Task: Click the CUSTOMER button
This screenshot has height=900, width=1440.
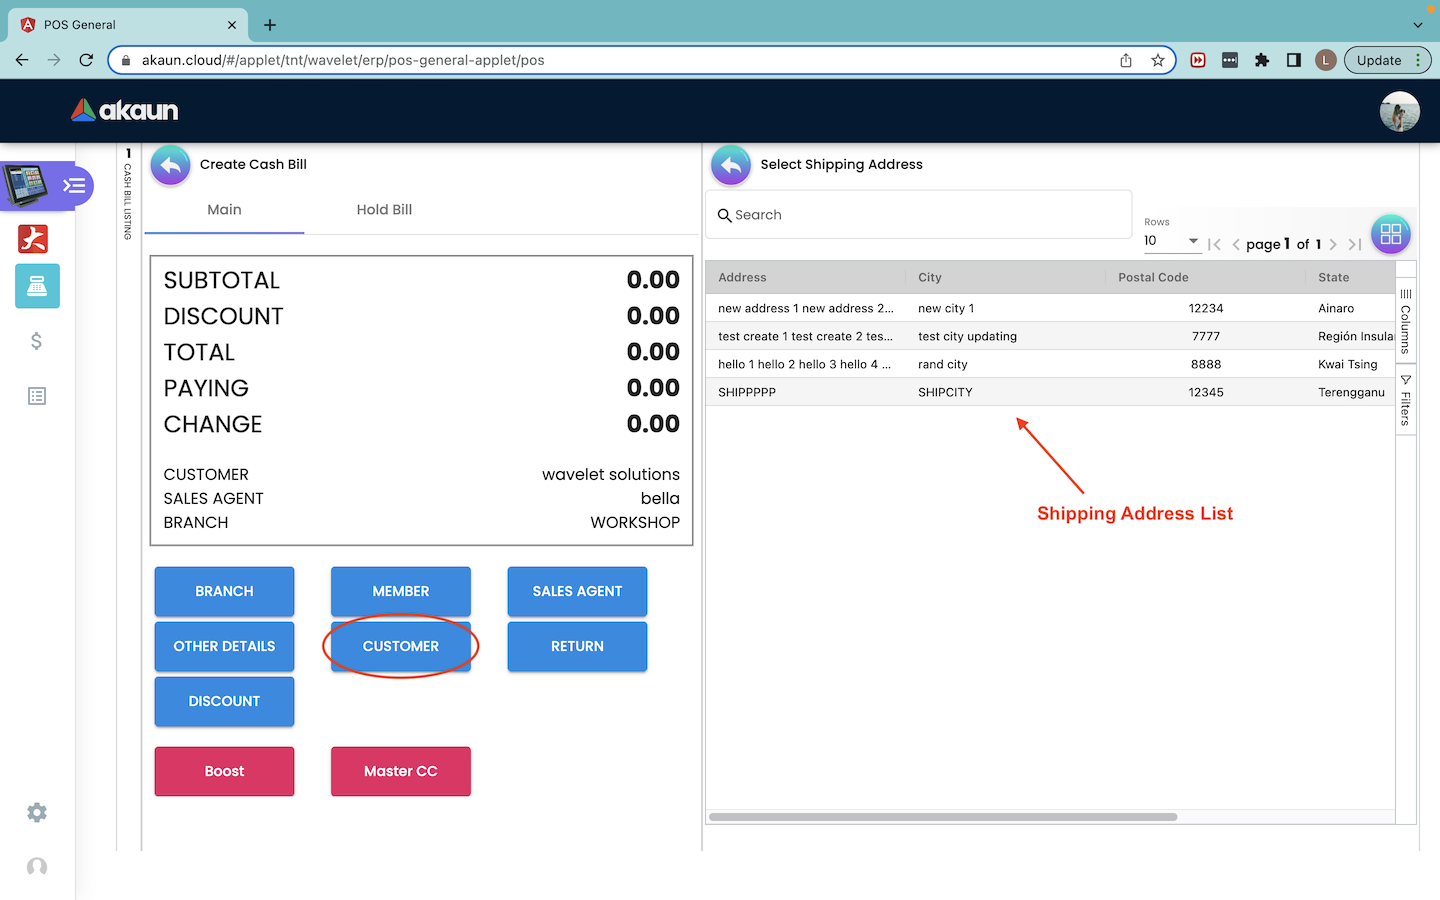Action: pos(400,647)
